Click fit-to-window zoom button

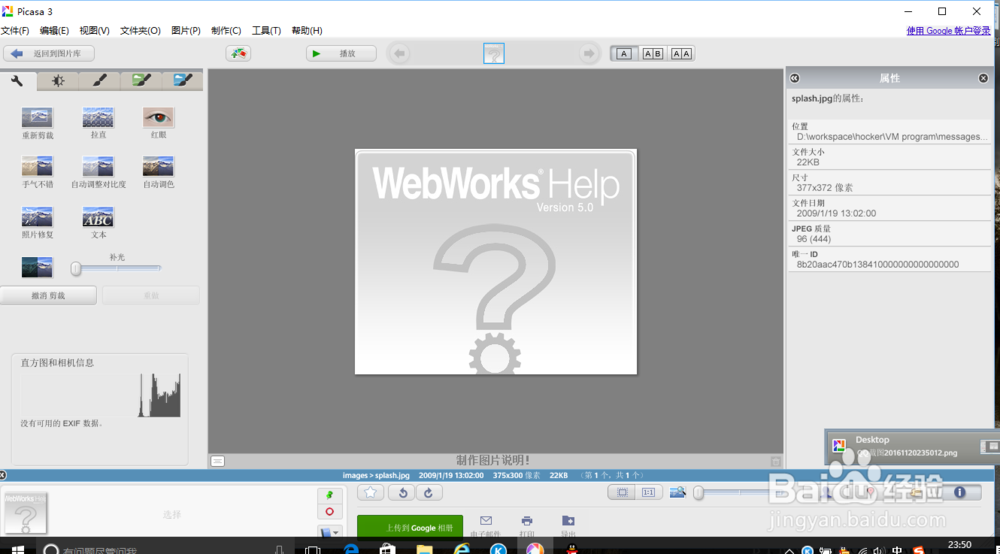point(622,492)
